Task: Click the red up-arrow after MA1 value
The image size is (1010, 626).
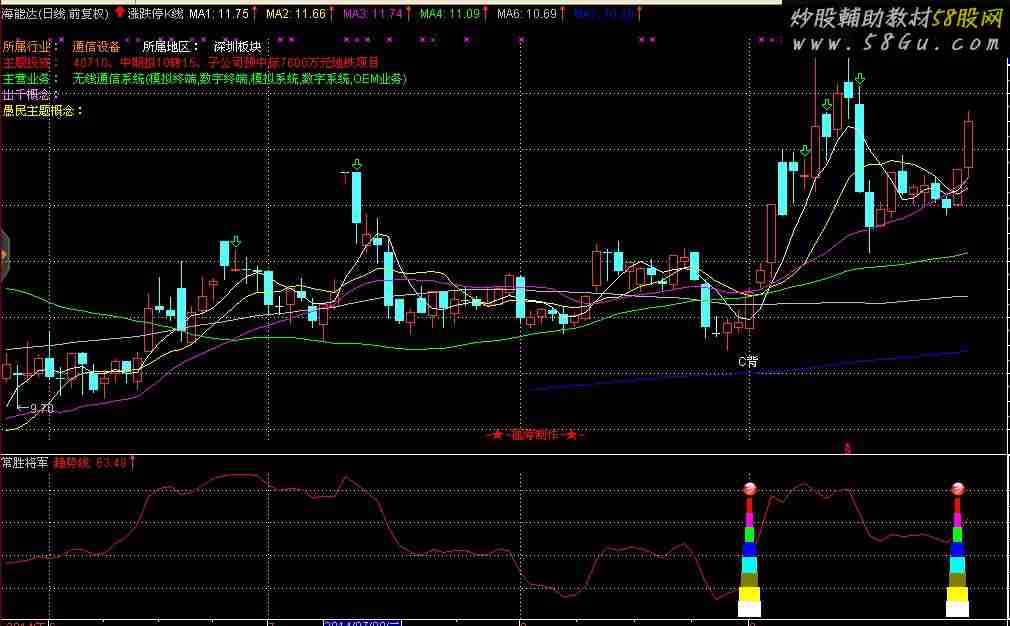Action: 254,14
